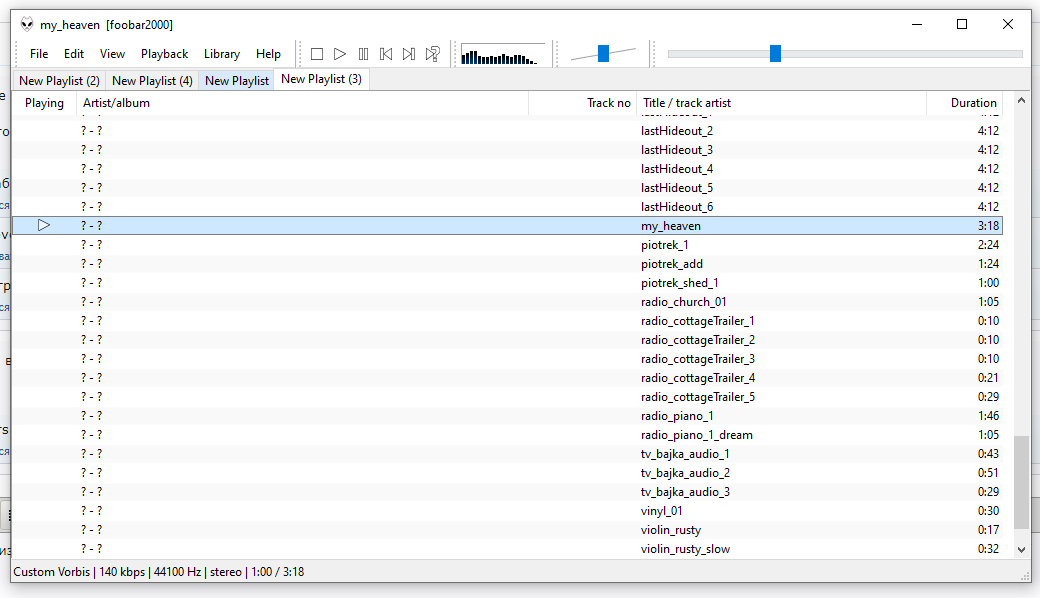Click the spectrum visualization display

[503, 54]
